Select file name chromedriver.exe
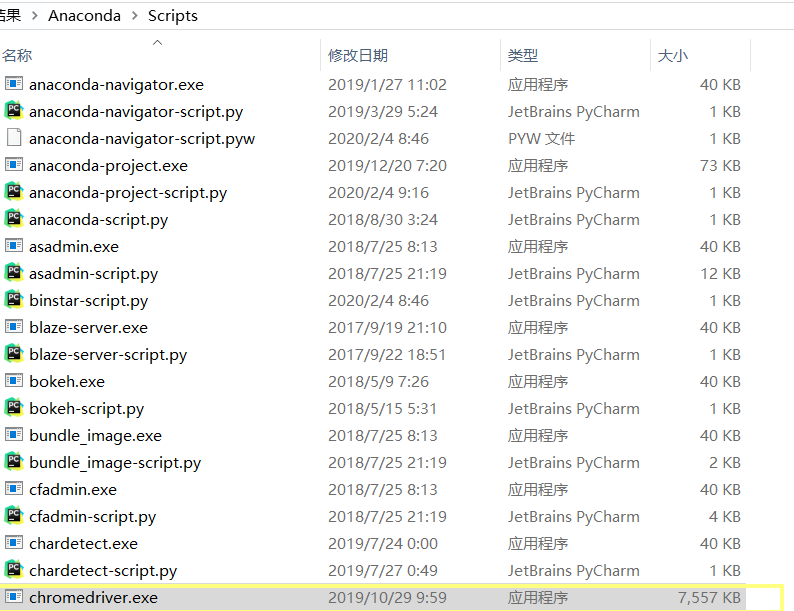The height and width of the screenshot is (611, 794). coord(94,598)
